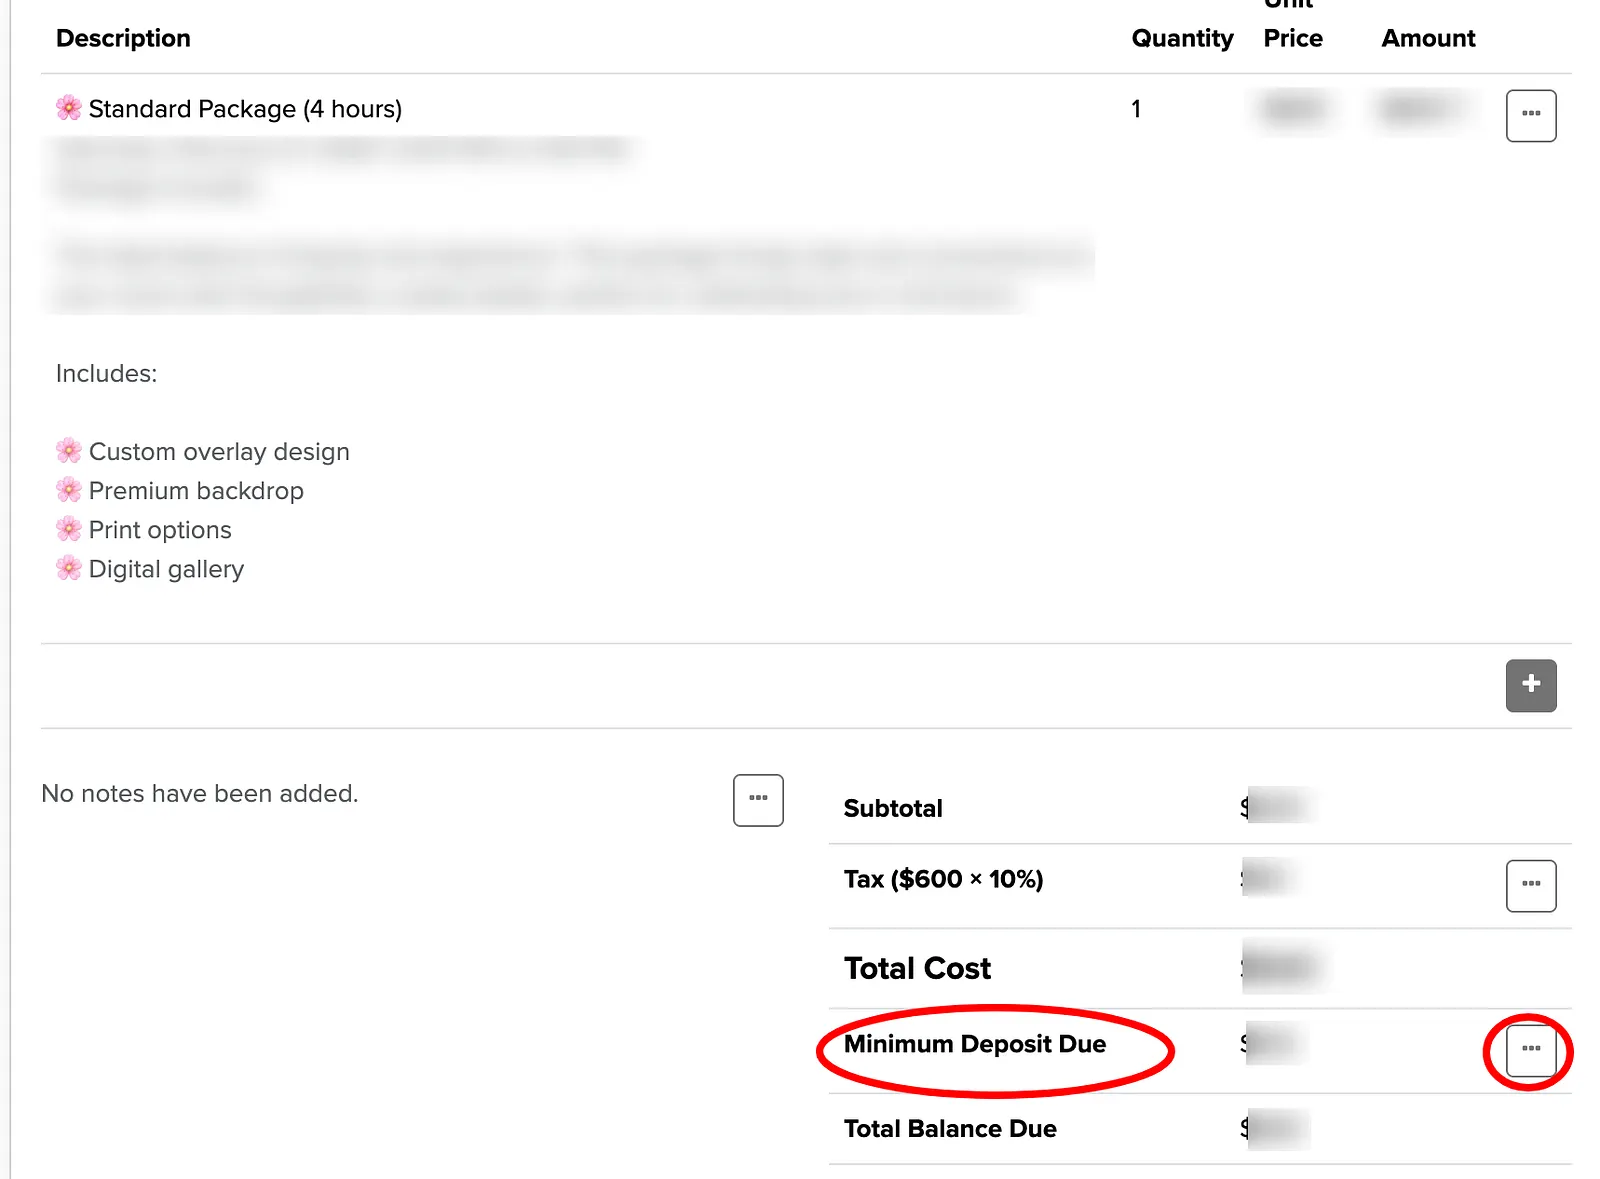
Task: Click the Total Cost heading
Action: (x=917, y=968)
